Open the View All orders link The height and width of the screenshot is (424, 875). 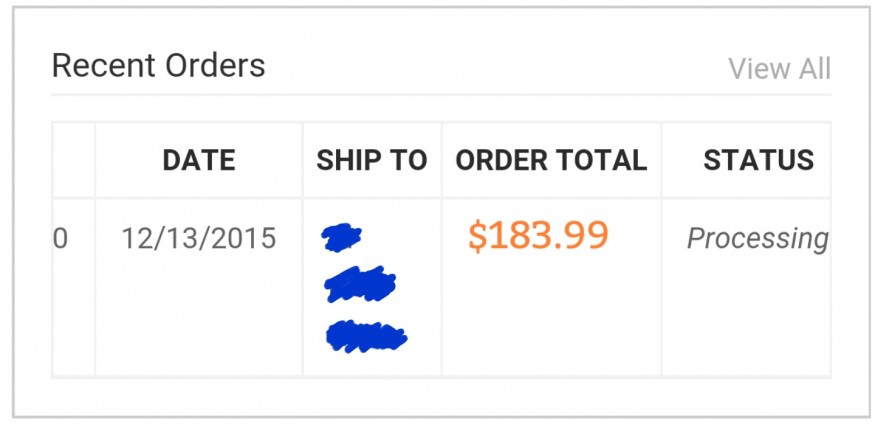click(x=778, y=69)
